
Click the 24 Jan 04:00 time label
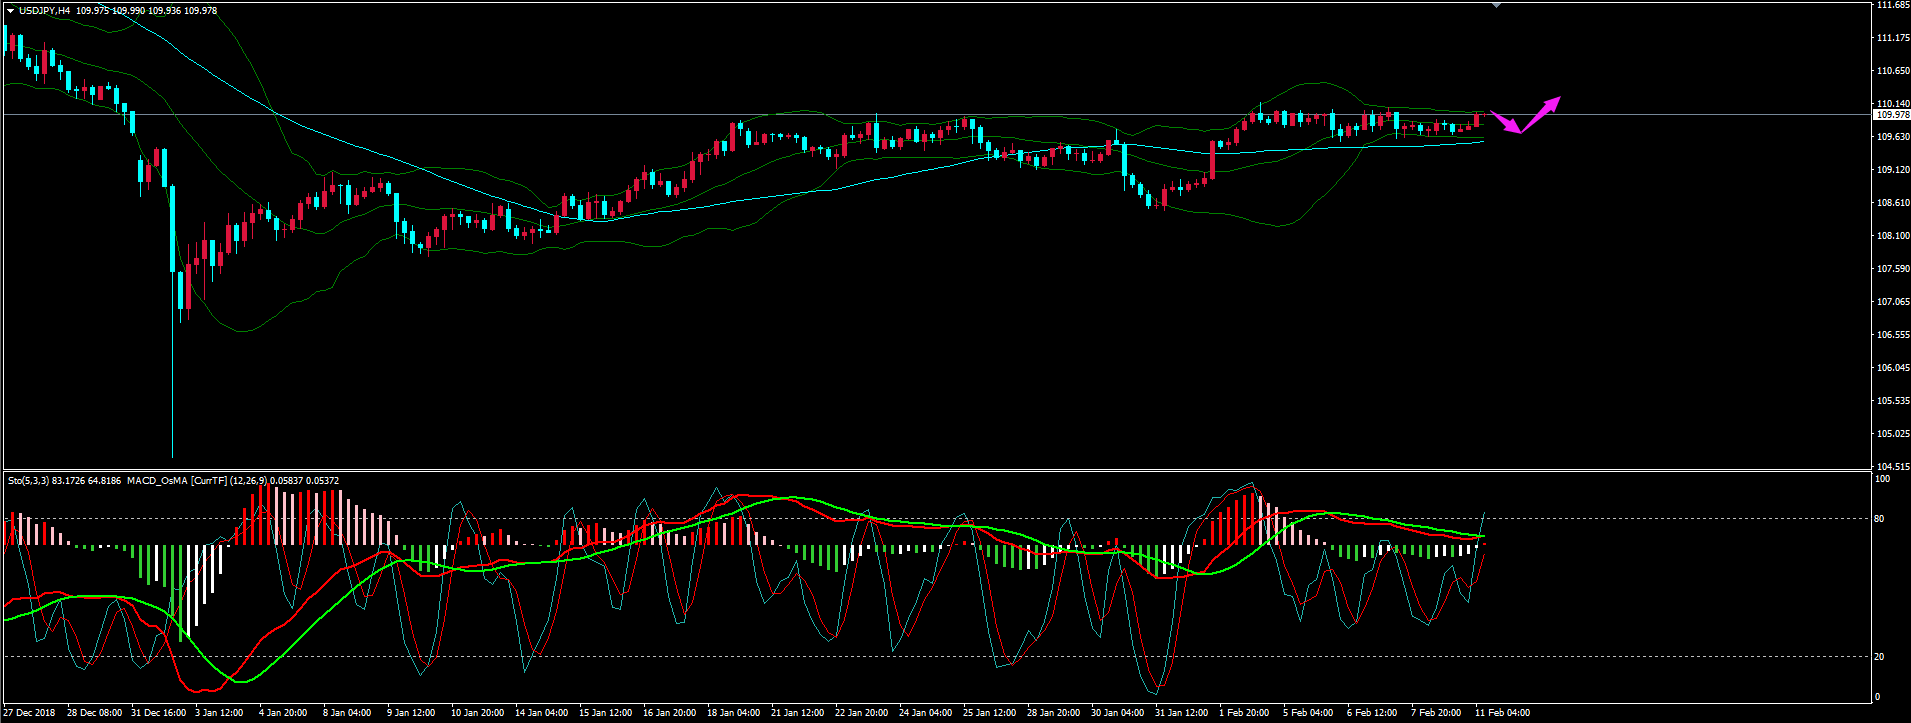pos(926,713)
